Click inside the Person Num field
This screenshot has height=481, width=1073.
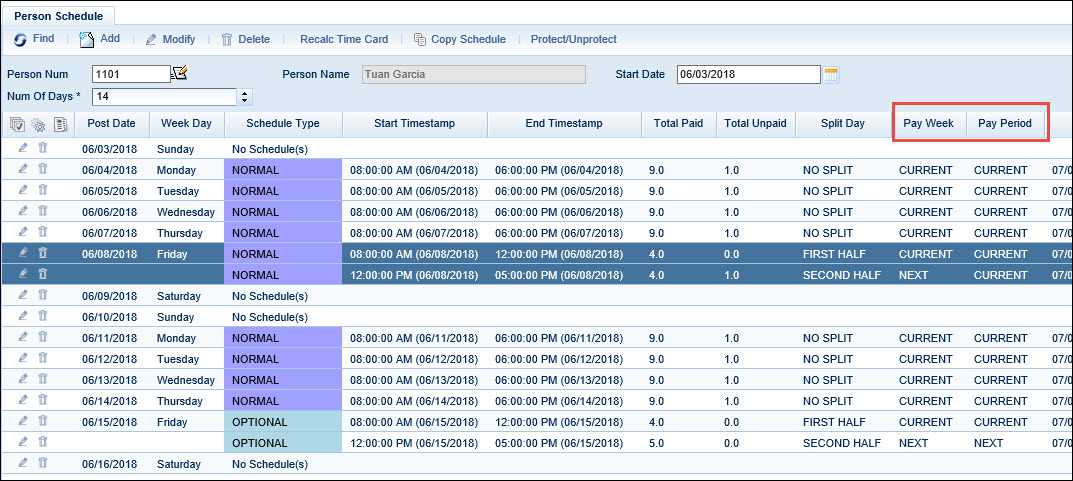click(x=130, y=74)
